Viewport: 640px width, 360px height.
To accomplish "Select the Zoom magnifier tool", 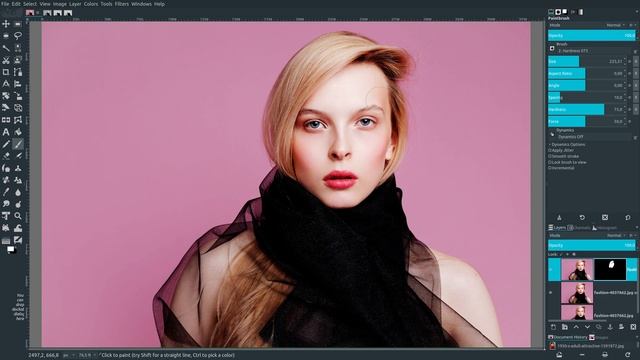I will [x=18, y=216].
